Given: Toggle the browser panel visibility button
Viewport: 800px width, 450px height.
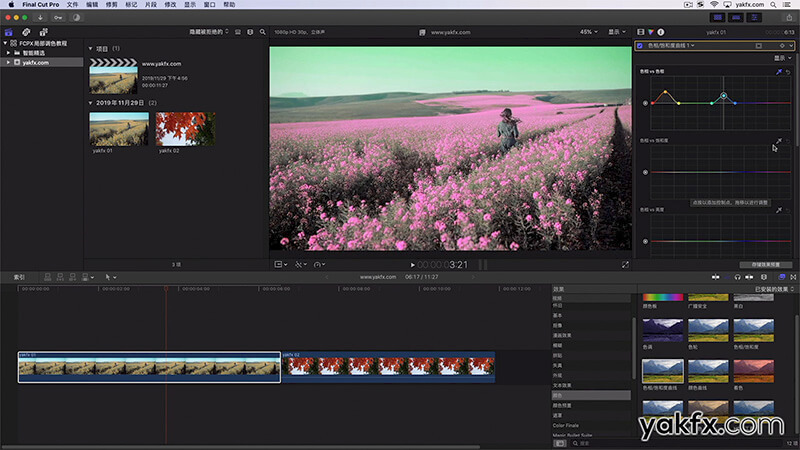Looking at the screenshot, I should [x=718, y=17].
